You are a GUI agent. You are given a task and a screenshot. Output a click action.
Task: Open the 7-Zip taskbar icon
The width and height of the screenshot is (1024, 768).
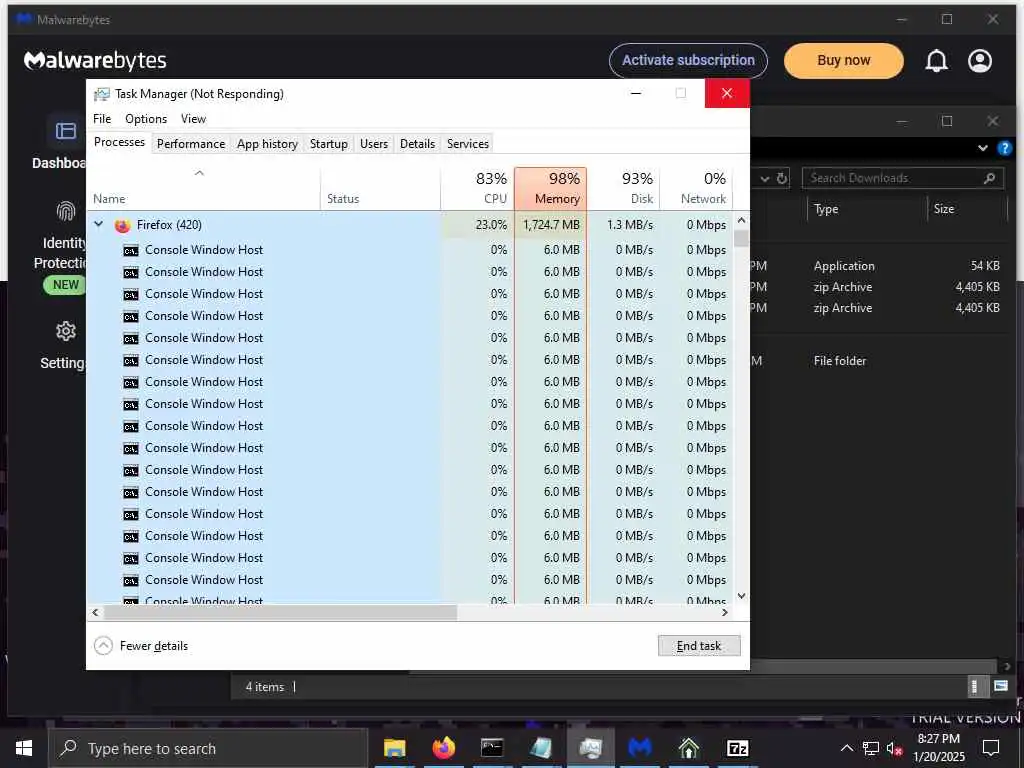click(737, 748)
